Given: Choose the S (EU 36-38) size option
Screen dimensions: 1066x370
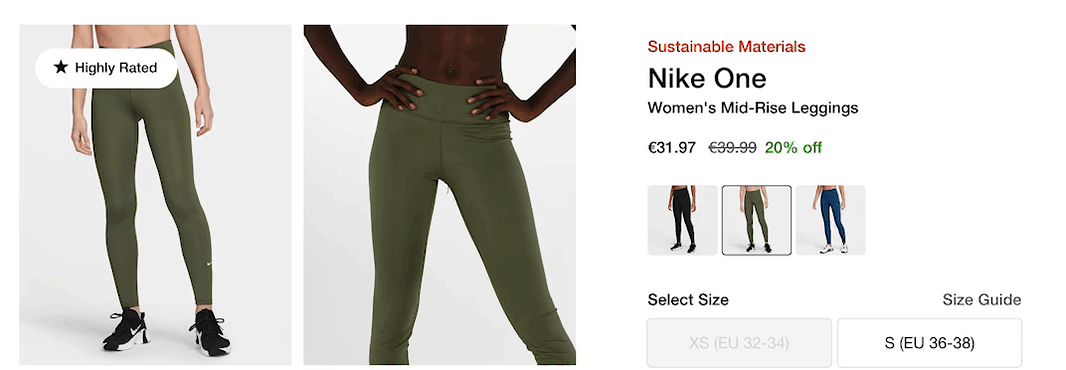Looking at the screenshot, I should (x=929, y=343).
